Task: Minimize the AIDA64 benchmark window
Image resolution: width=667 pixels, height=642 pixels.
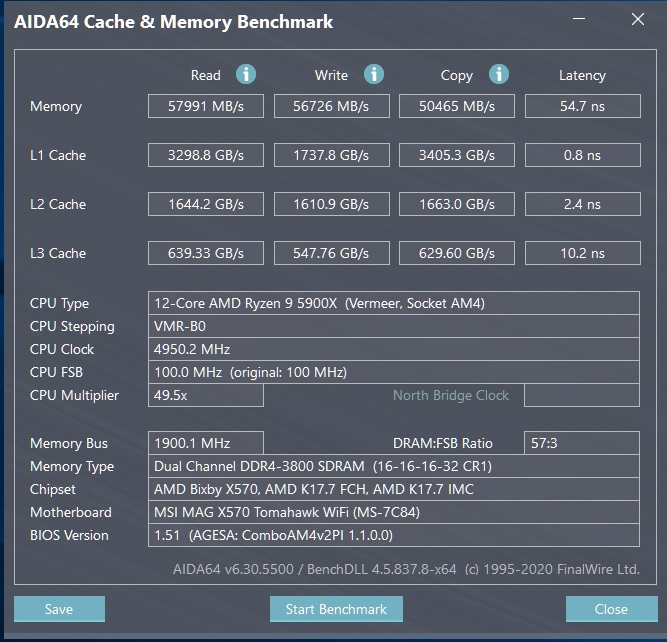Action: coord(579,19)
